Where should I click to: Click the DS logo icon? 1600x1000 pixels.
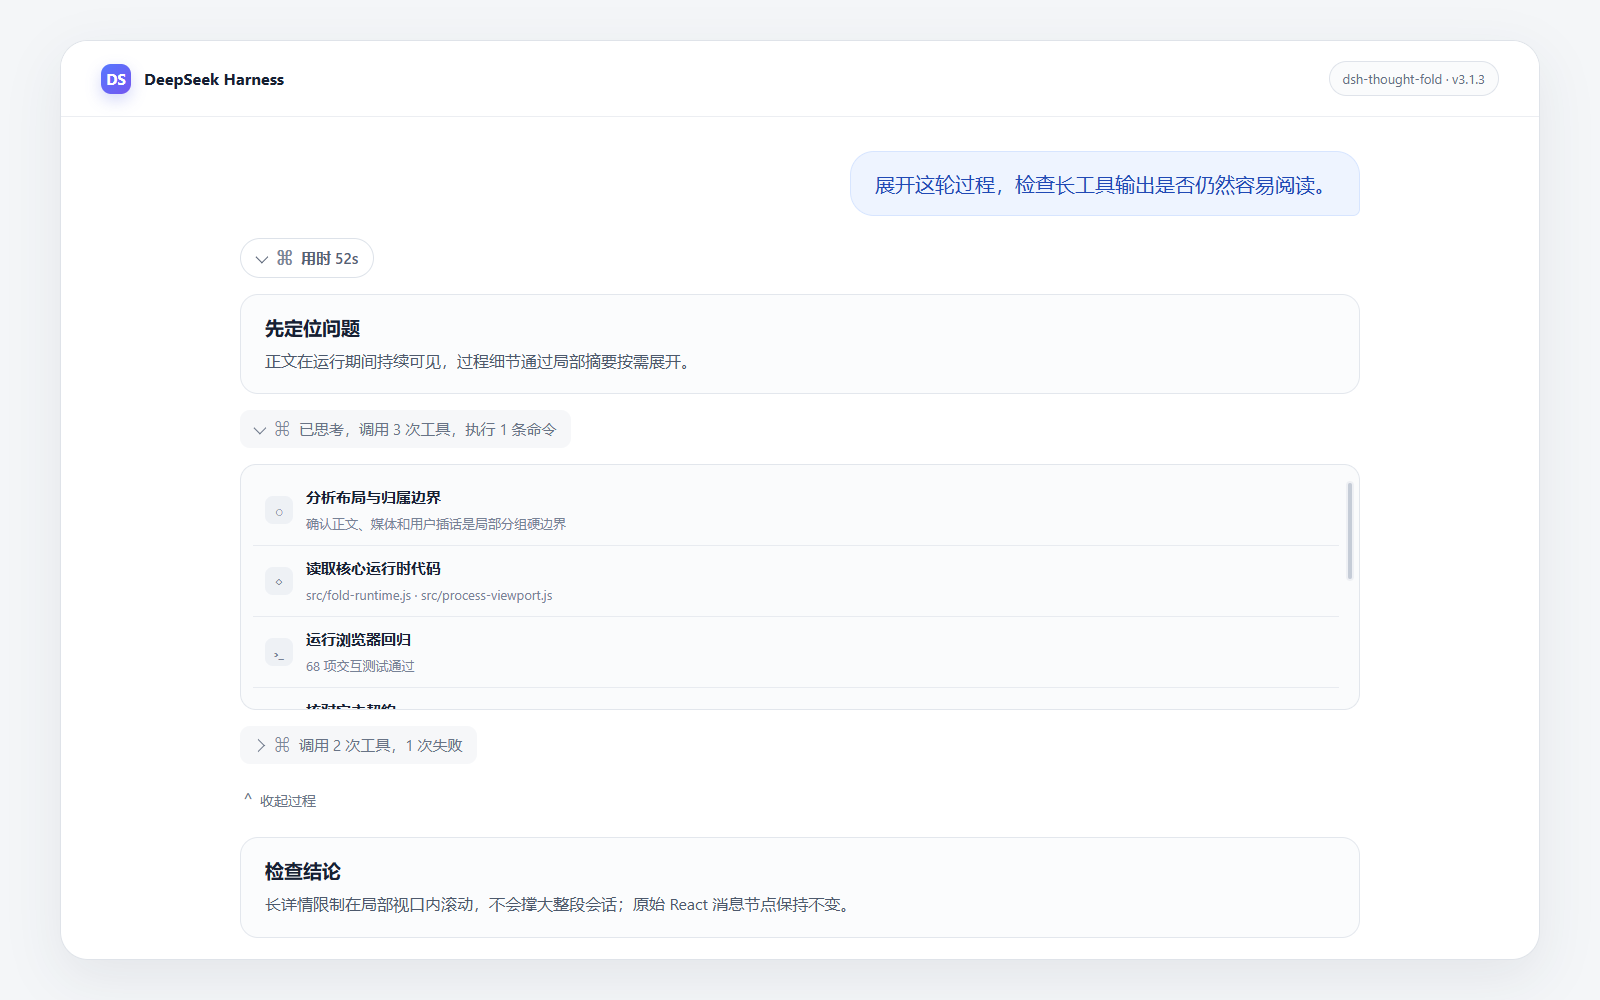coord(116,79)
